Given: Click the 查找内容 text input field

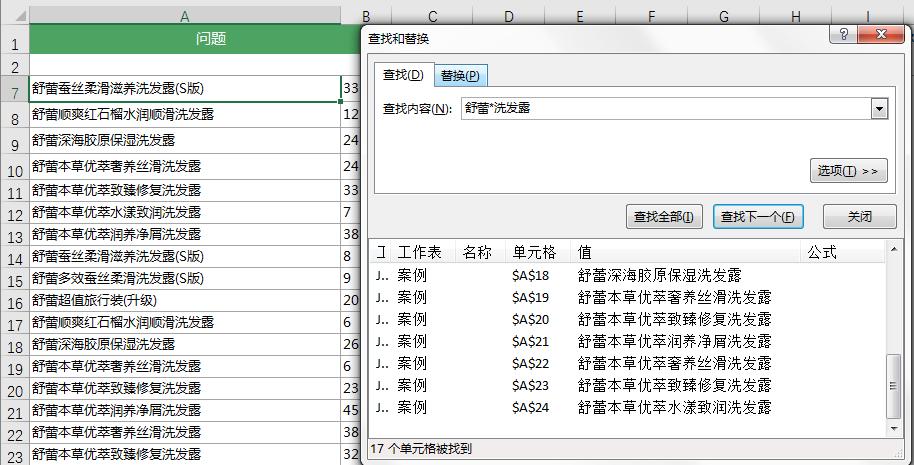Looking at the screenshot, I should coord(665,108).
